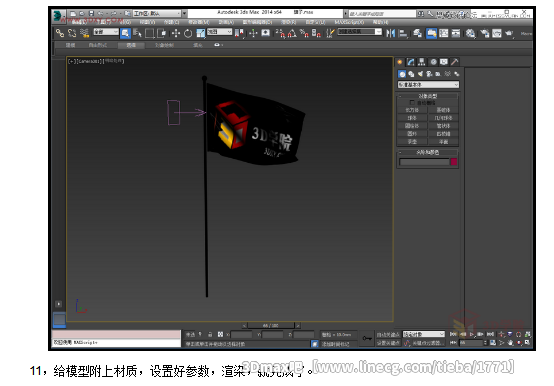554x386 pixels.
Task: Show the Shapes create category
Action: [411, 74]
